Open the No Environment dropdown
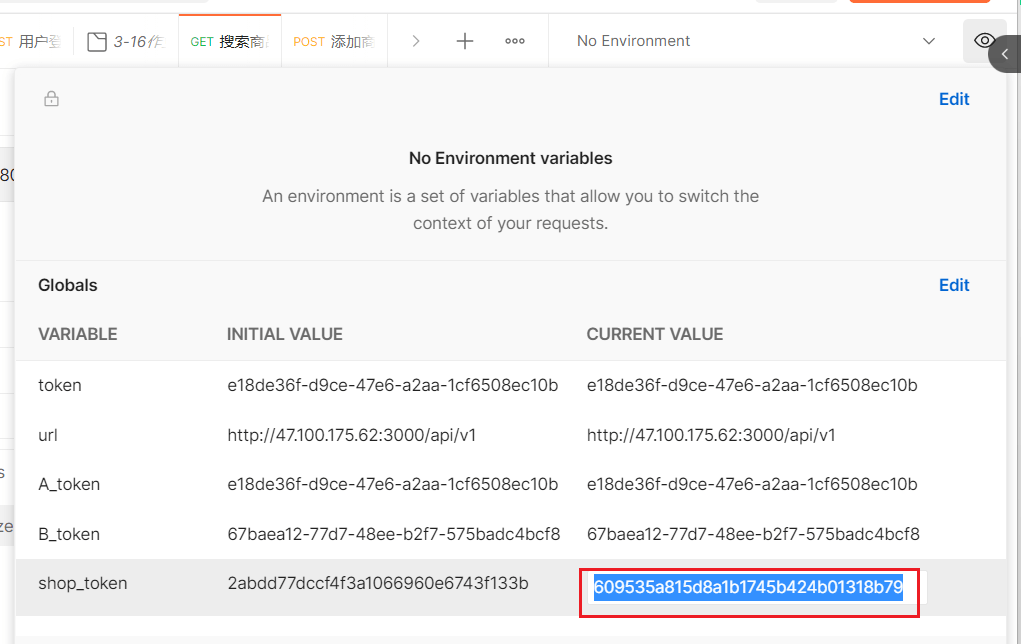The image size is (1021, 644). [x=755, y=41]
